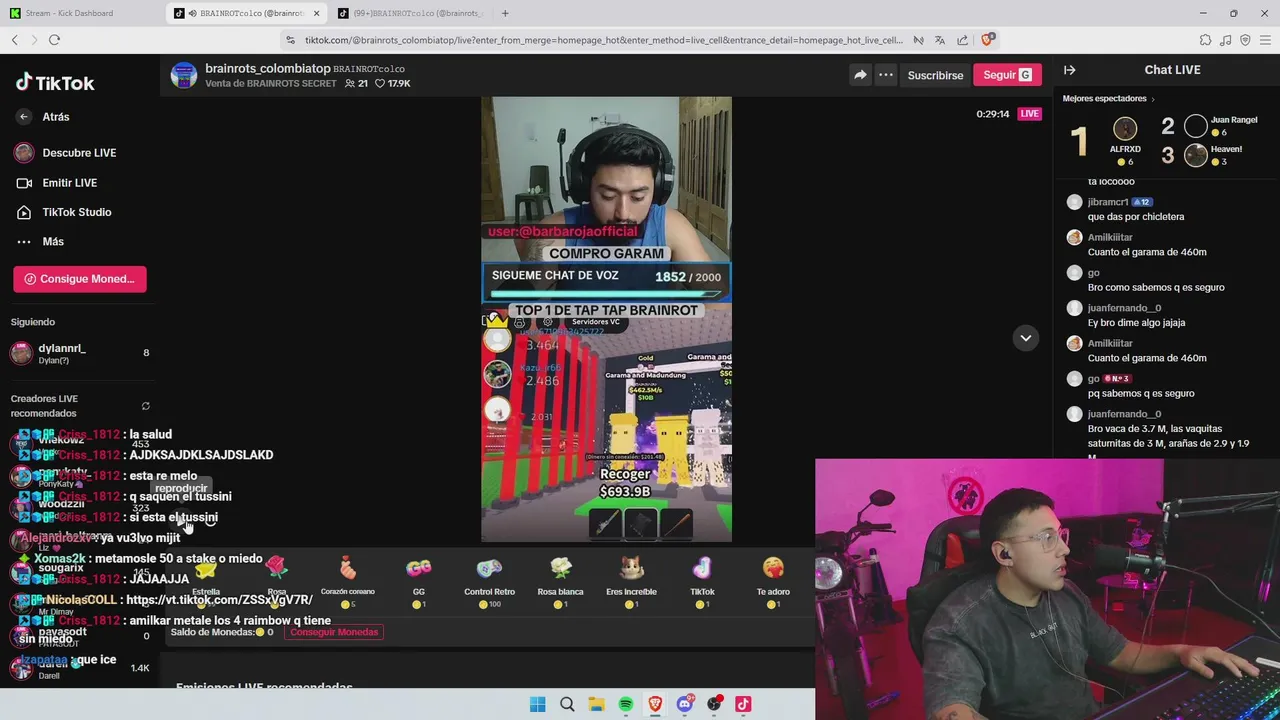
Task: Open Windows taskbar Search
Action: click(x=567, y=704)
